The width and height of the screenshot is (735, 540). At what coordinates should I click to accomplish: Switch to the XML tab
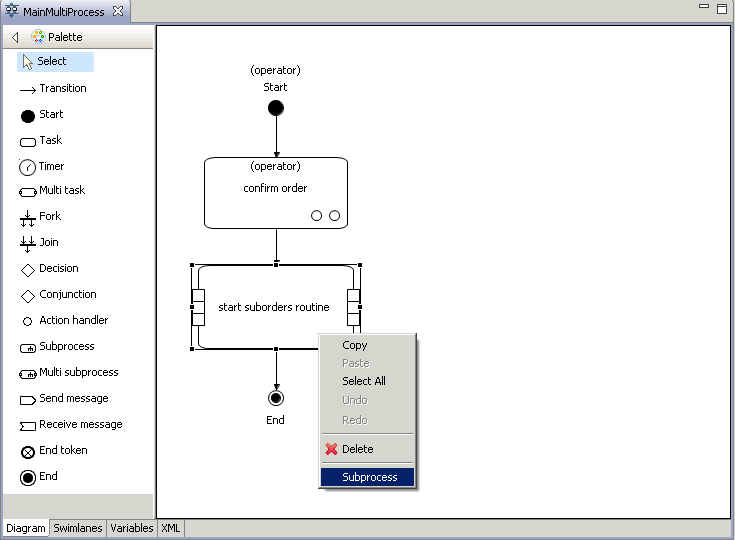(x=170, y=528)
